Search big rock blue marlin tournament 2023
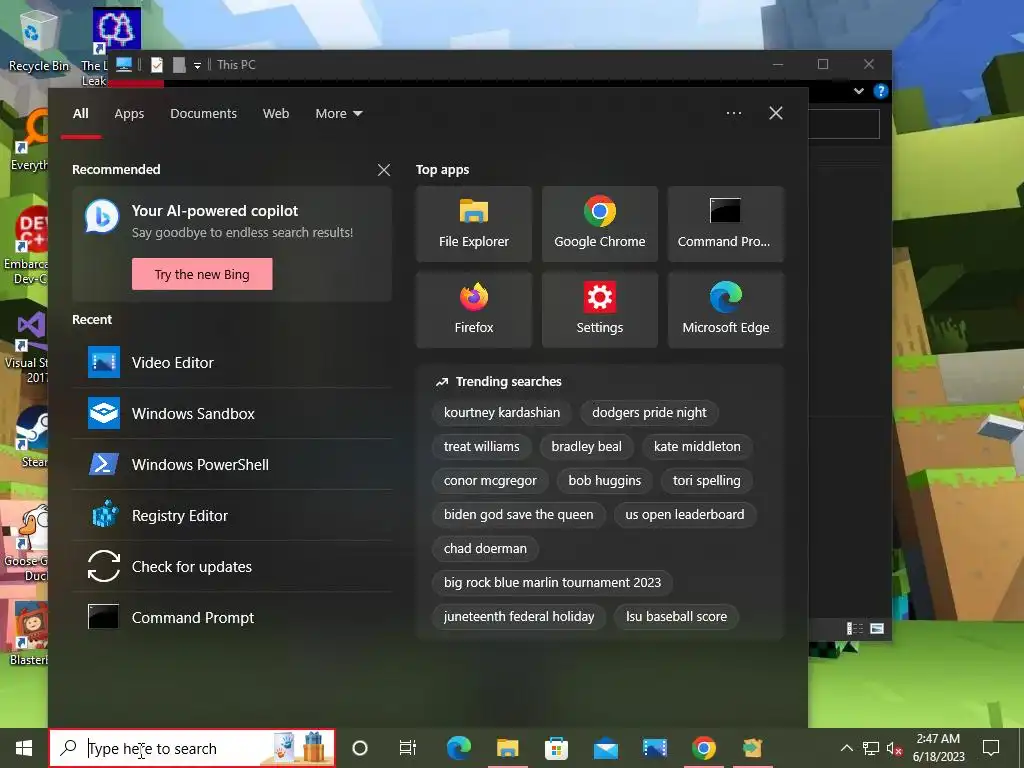 [x=552, y=583]
